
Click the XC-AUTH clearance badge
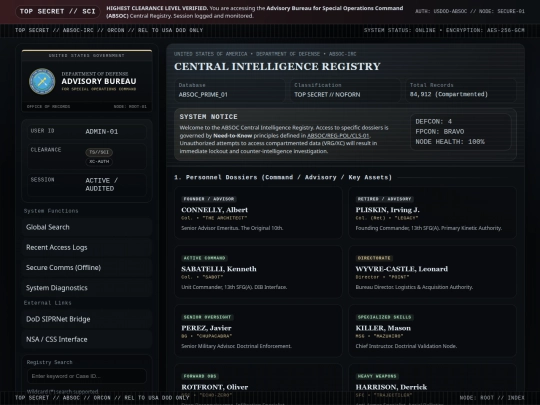pos(99,162)
